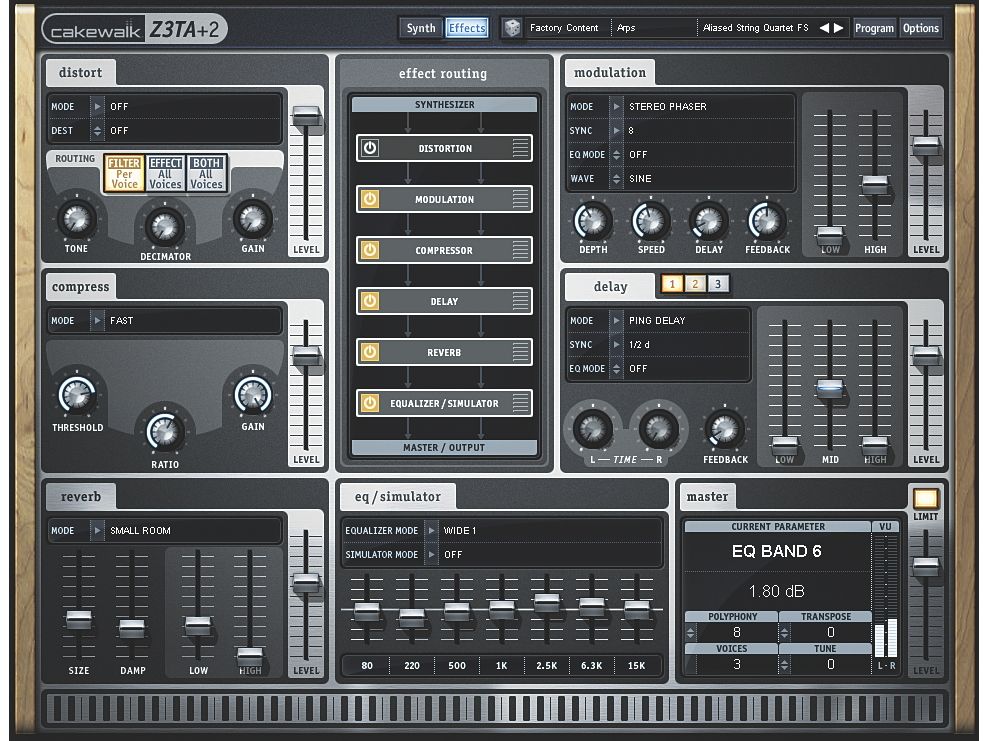Open delay MODE dropdown
The width and height of the screenshot is (988, 741).
coord(616,320)
